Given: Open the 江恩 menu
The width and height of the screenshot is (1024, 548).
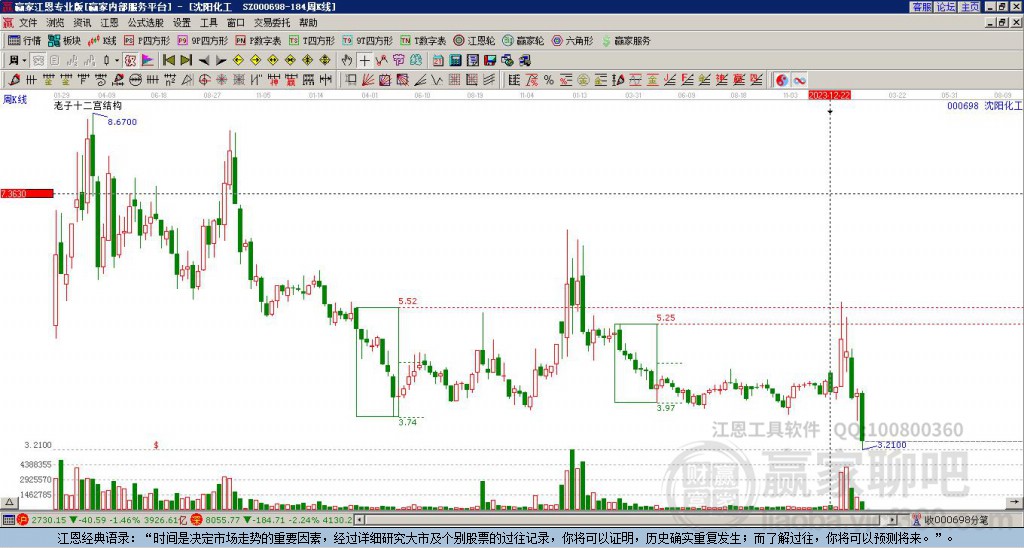Looking at the screenshot, I should pos(109,23).
